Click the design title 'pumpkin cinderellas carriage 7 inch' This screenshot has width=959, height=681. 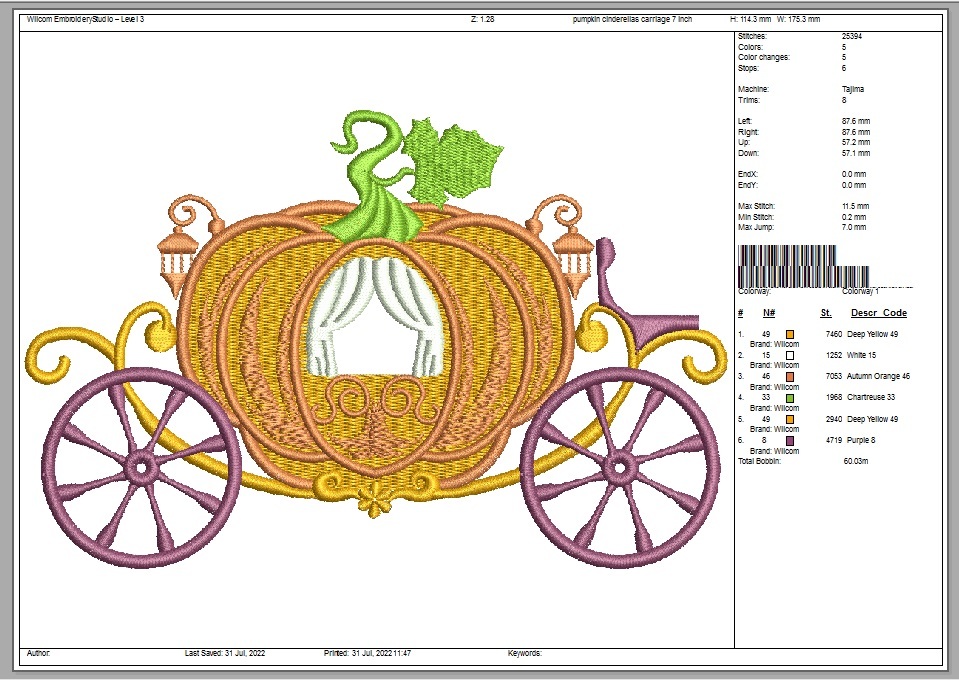click(632, 20)
